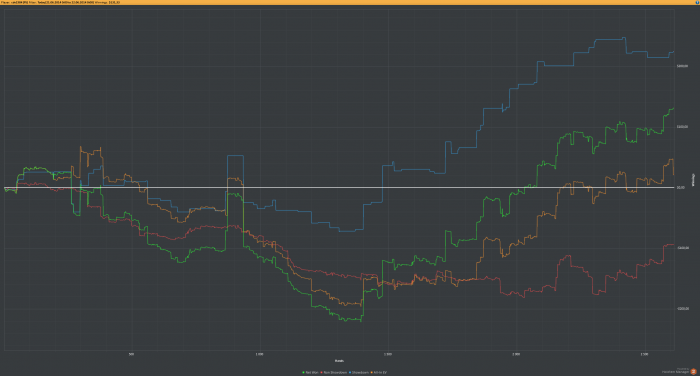The image size is (700, 376).
Task: Toggle the Showdown legend series
Action: pyautogui.click(x=358, y=372)
